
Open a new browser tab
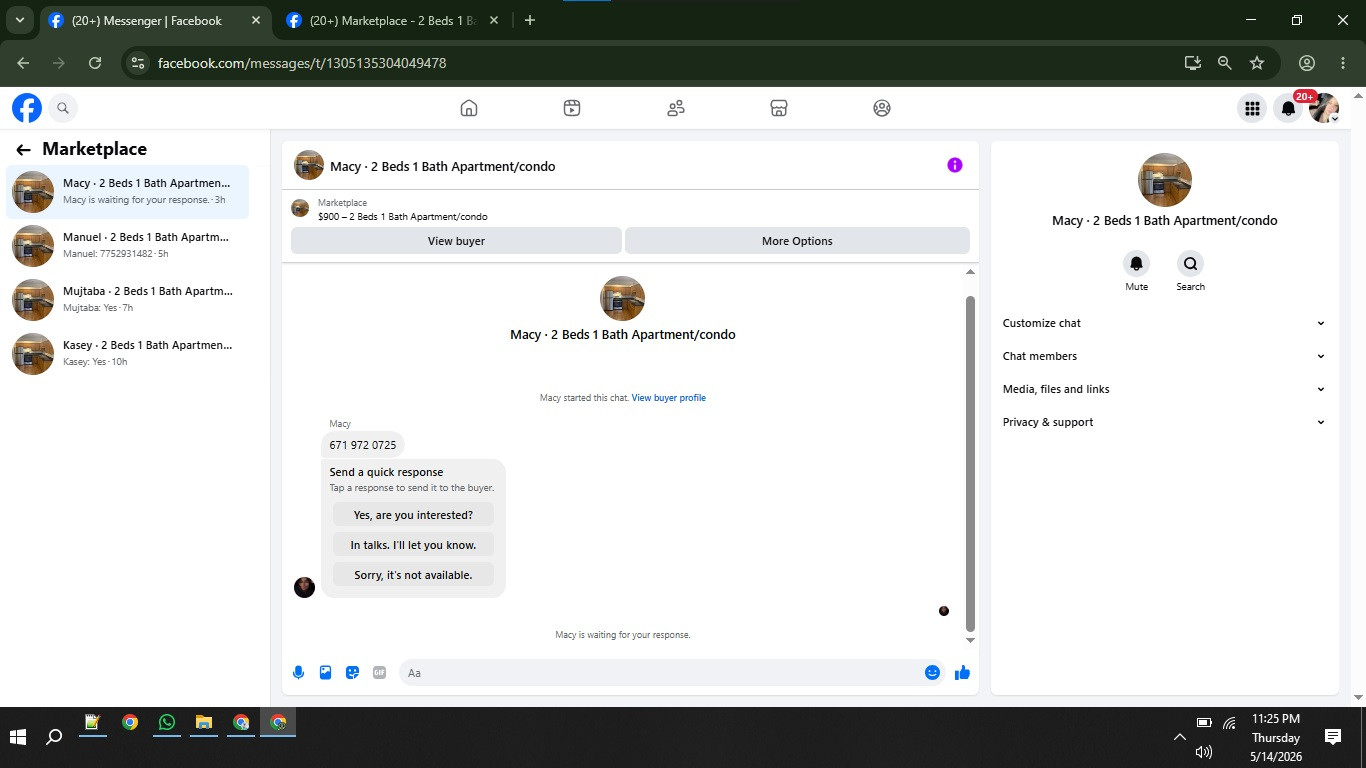coord(530,20)
